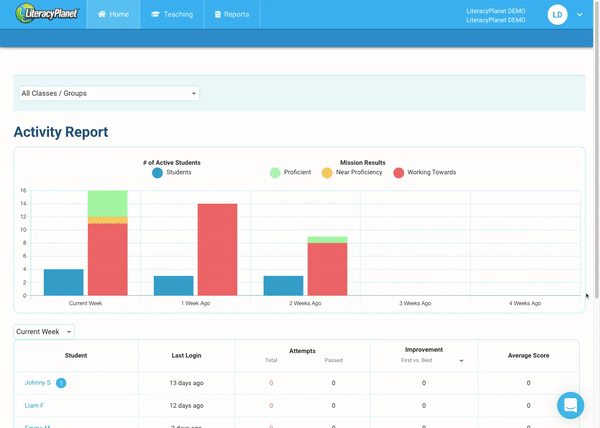Expand account menu chevron beside avatar
Viewport: 600px width, 428px height.
point(580,15)
